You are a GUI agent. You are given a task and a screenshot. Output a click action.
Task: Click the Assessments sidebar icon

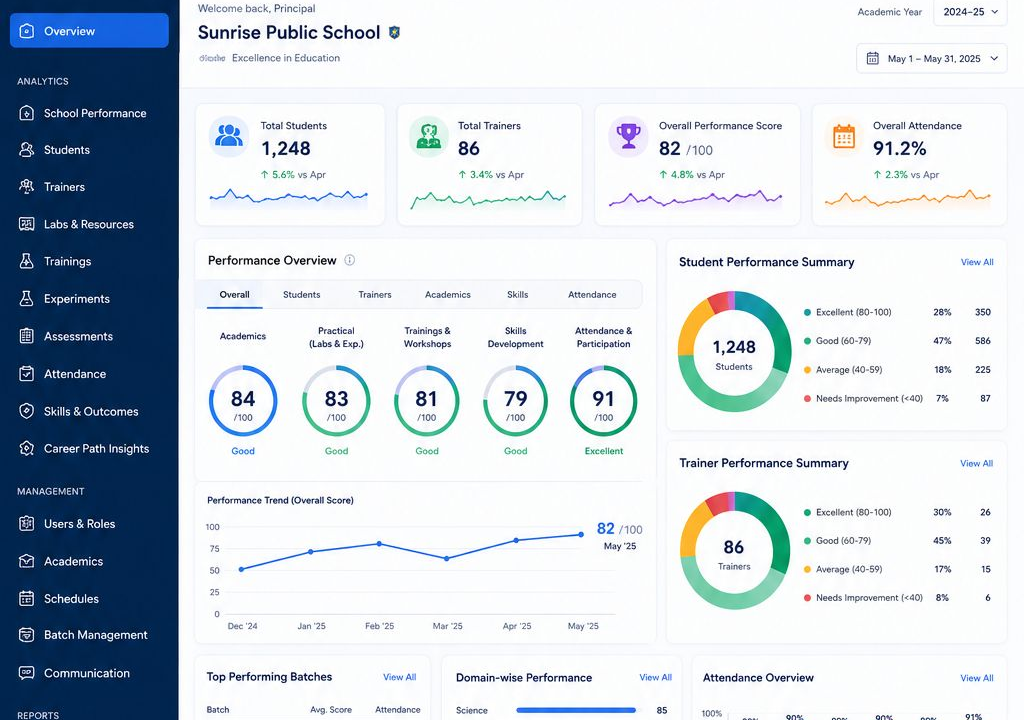(27, 336)
